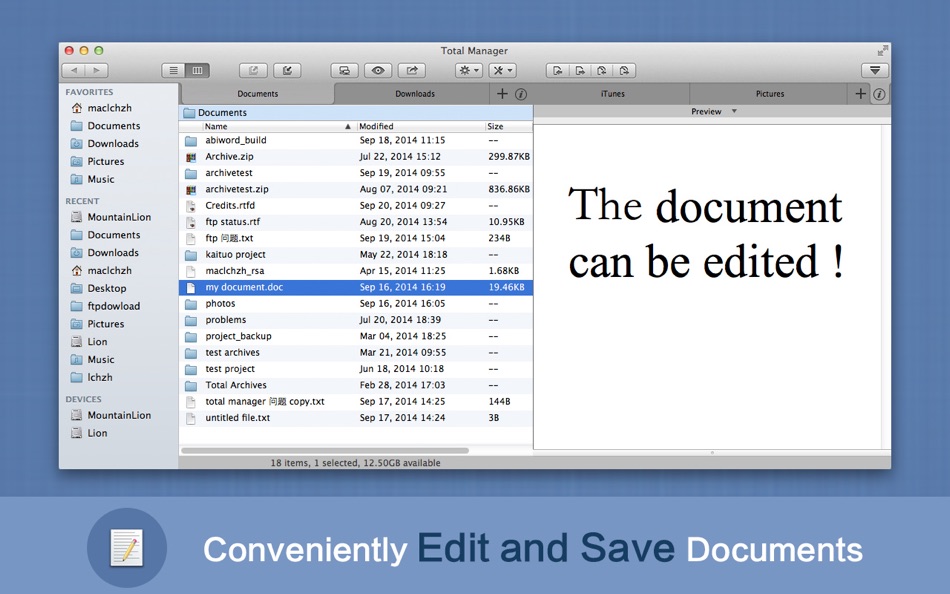
Task: Click into the document preview text
Action: [x=705, y=233]
